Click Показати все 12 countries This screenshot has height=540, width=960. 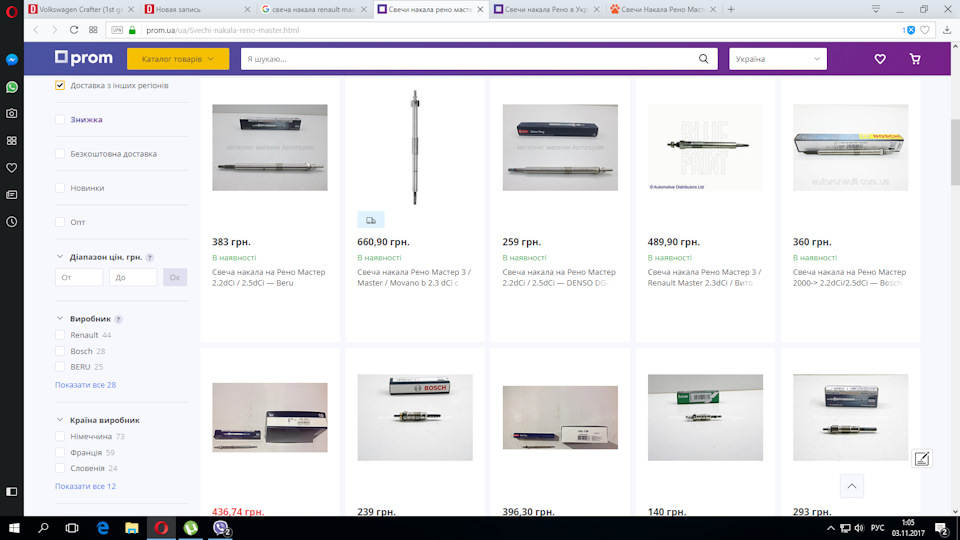[85, 486]
